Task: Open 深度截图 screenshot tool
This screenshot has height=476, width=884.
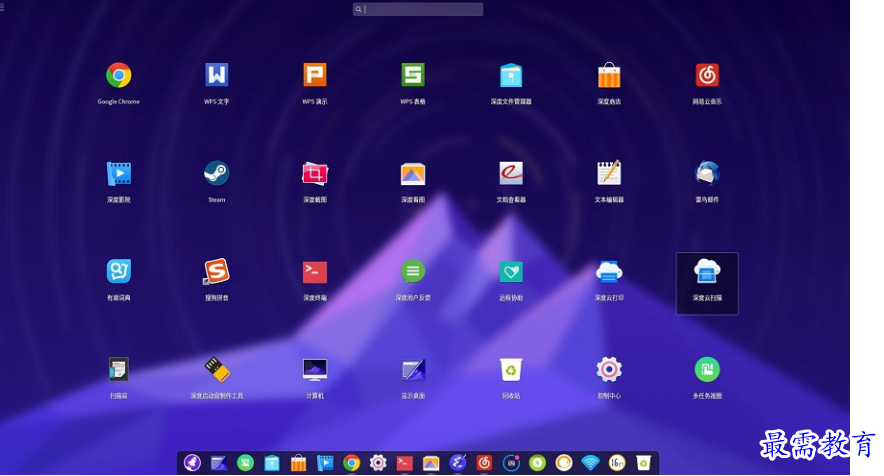Action: pyautogui.click(x=315, y=173)
